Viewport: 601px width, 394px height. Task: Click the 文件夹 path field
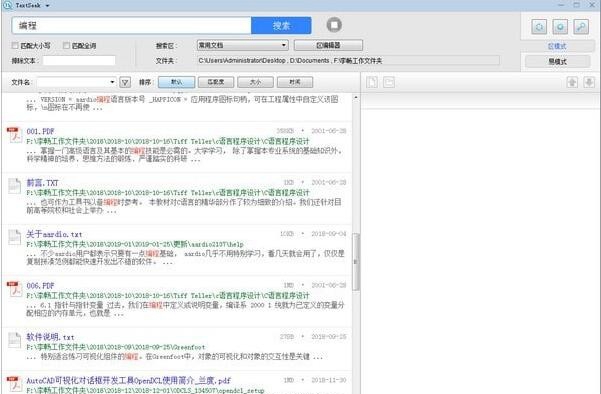348,61
